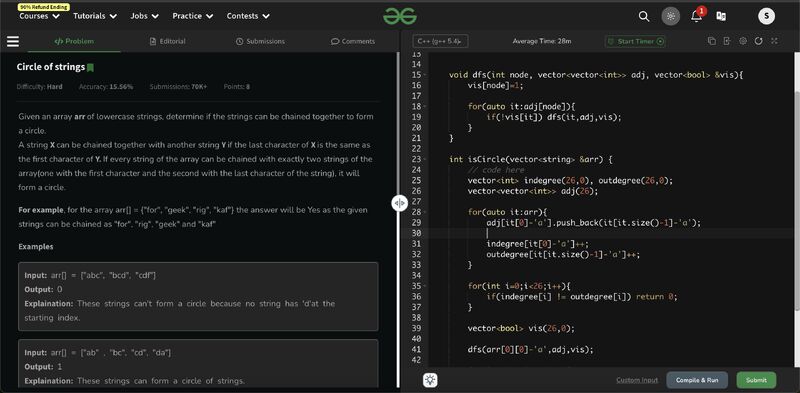Open the hamburger sidebar menu
This screenshot has height=393, width=800.
coord(13,41)
